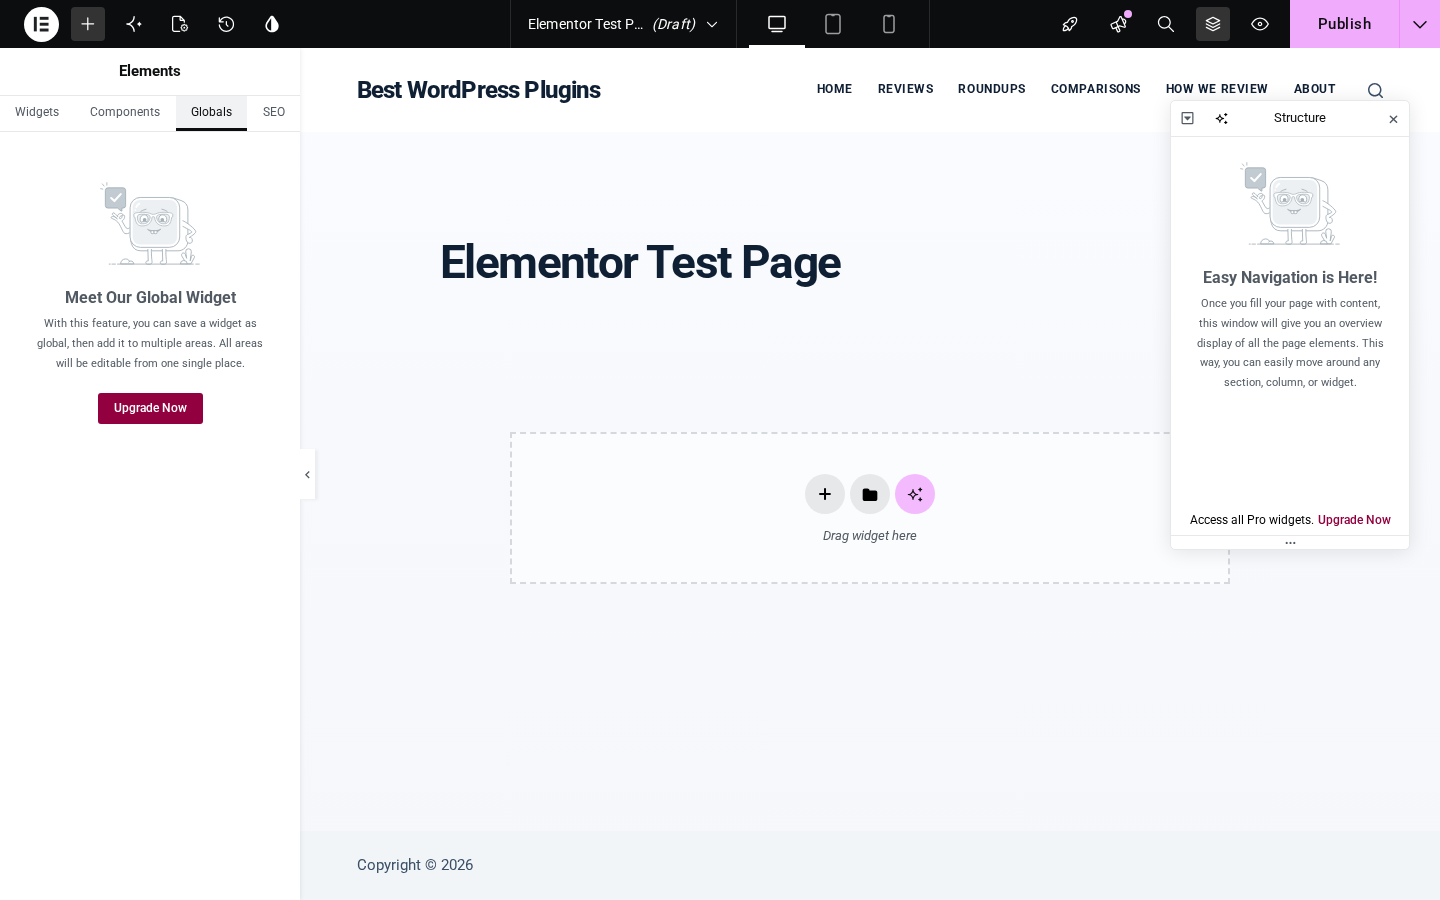This screenshot has height=900, width=1440.
Task: Open the SEO tab
Action: (x=274, y=112)
